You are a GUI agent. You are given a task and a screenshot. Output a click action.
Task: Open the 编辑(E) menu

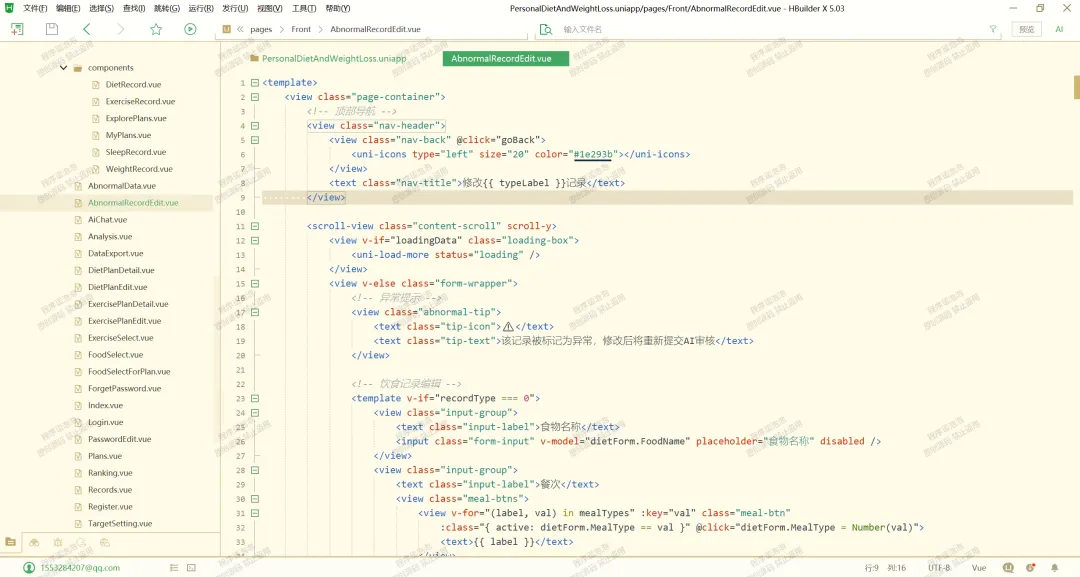point(68,8)
